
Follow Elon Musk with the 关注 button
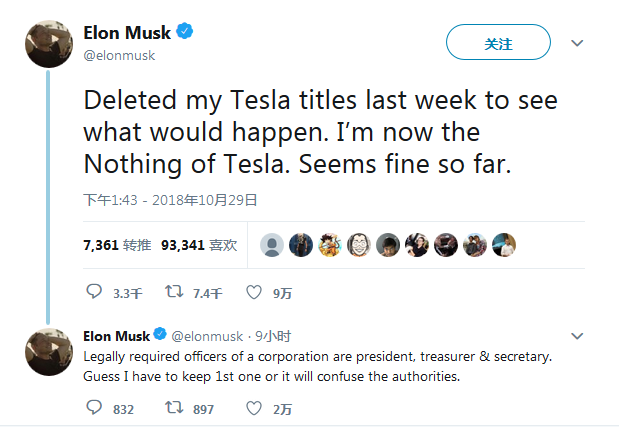[x=498, y=42]
